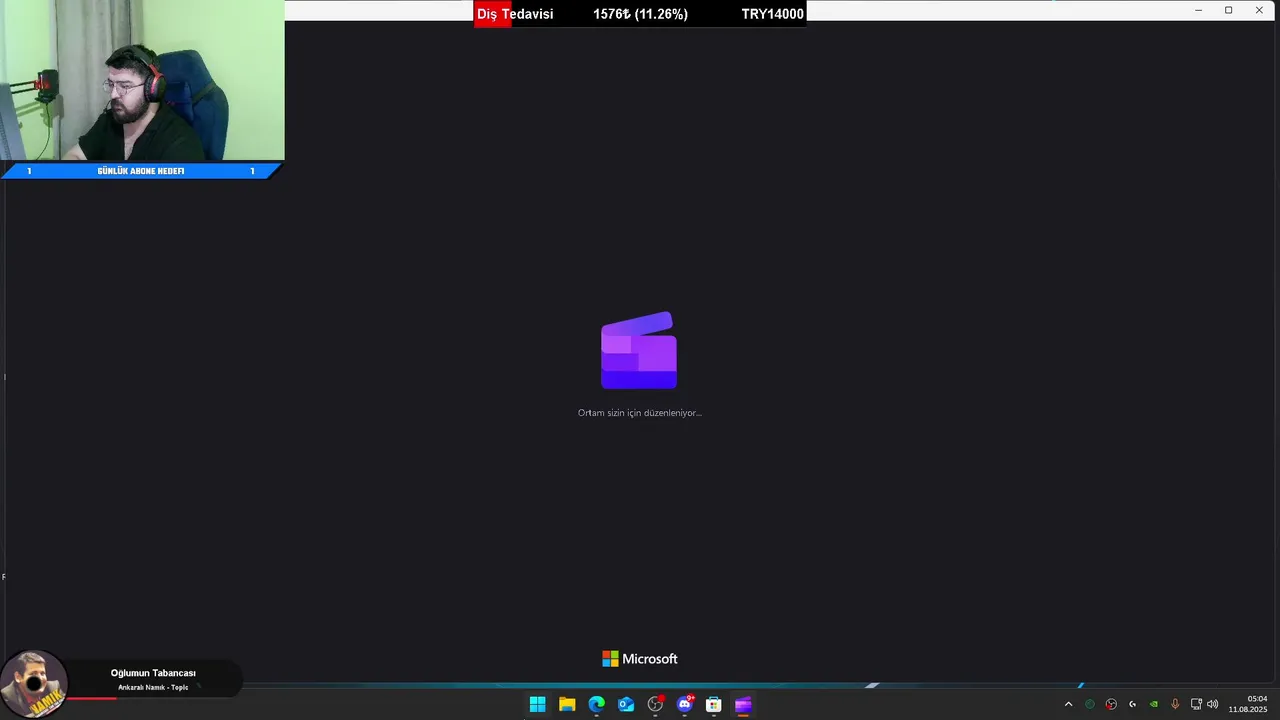The height and width of the screenshot is (720, 1280).
Task: Click the album art thumbnail
Action: pyautogui.click(x=34, y=684)
